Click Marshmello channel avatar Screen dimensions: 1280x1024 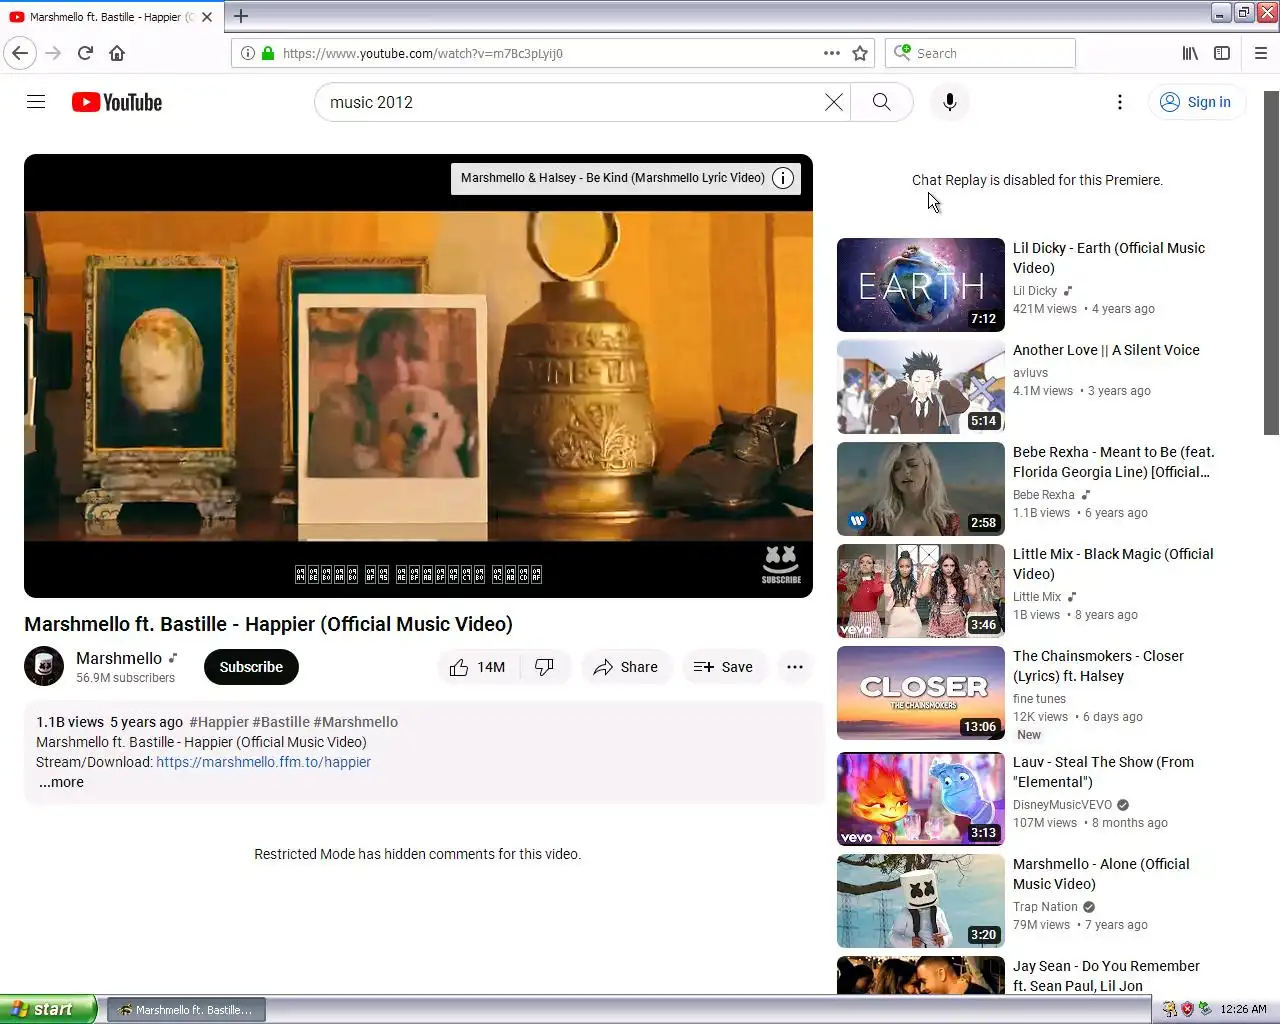point(44,667)
